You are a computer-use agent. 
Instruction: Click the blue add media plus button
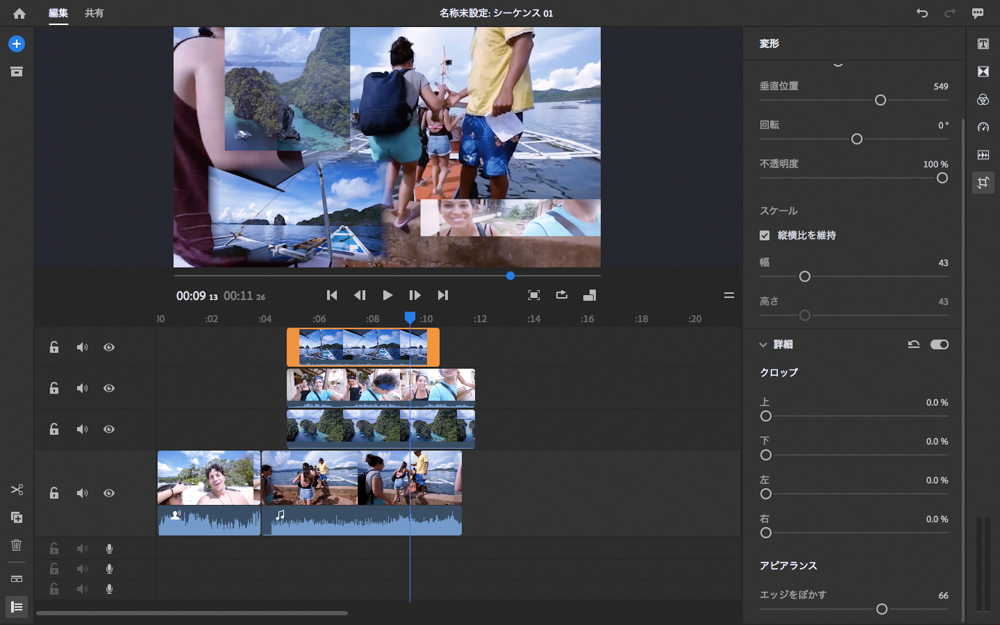pos(16,44)
